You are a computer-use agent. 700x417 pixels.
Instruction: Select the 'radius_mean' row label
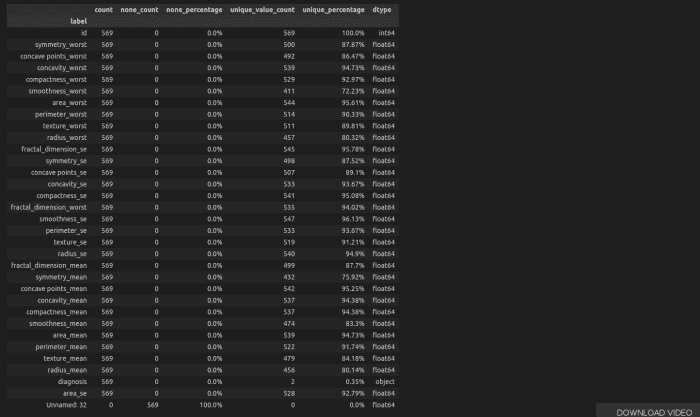point(64,369)
